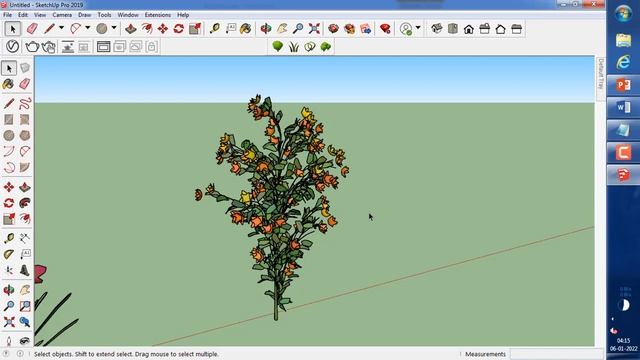640x360 pixels.
Task: Expand the Arc tool dropdown arrow
Action: 87,28
